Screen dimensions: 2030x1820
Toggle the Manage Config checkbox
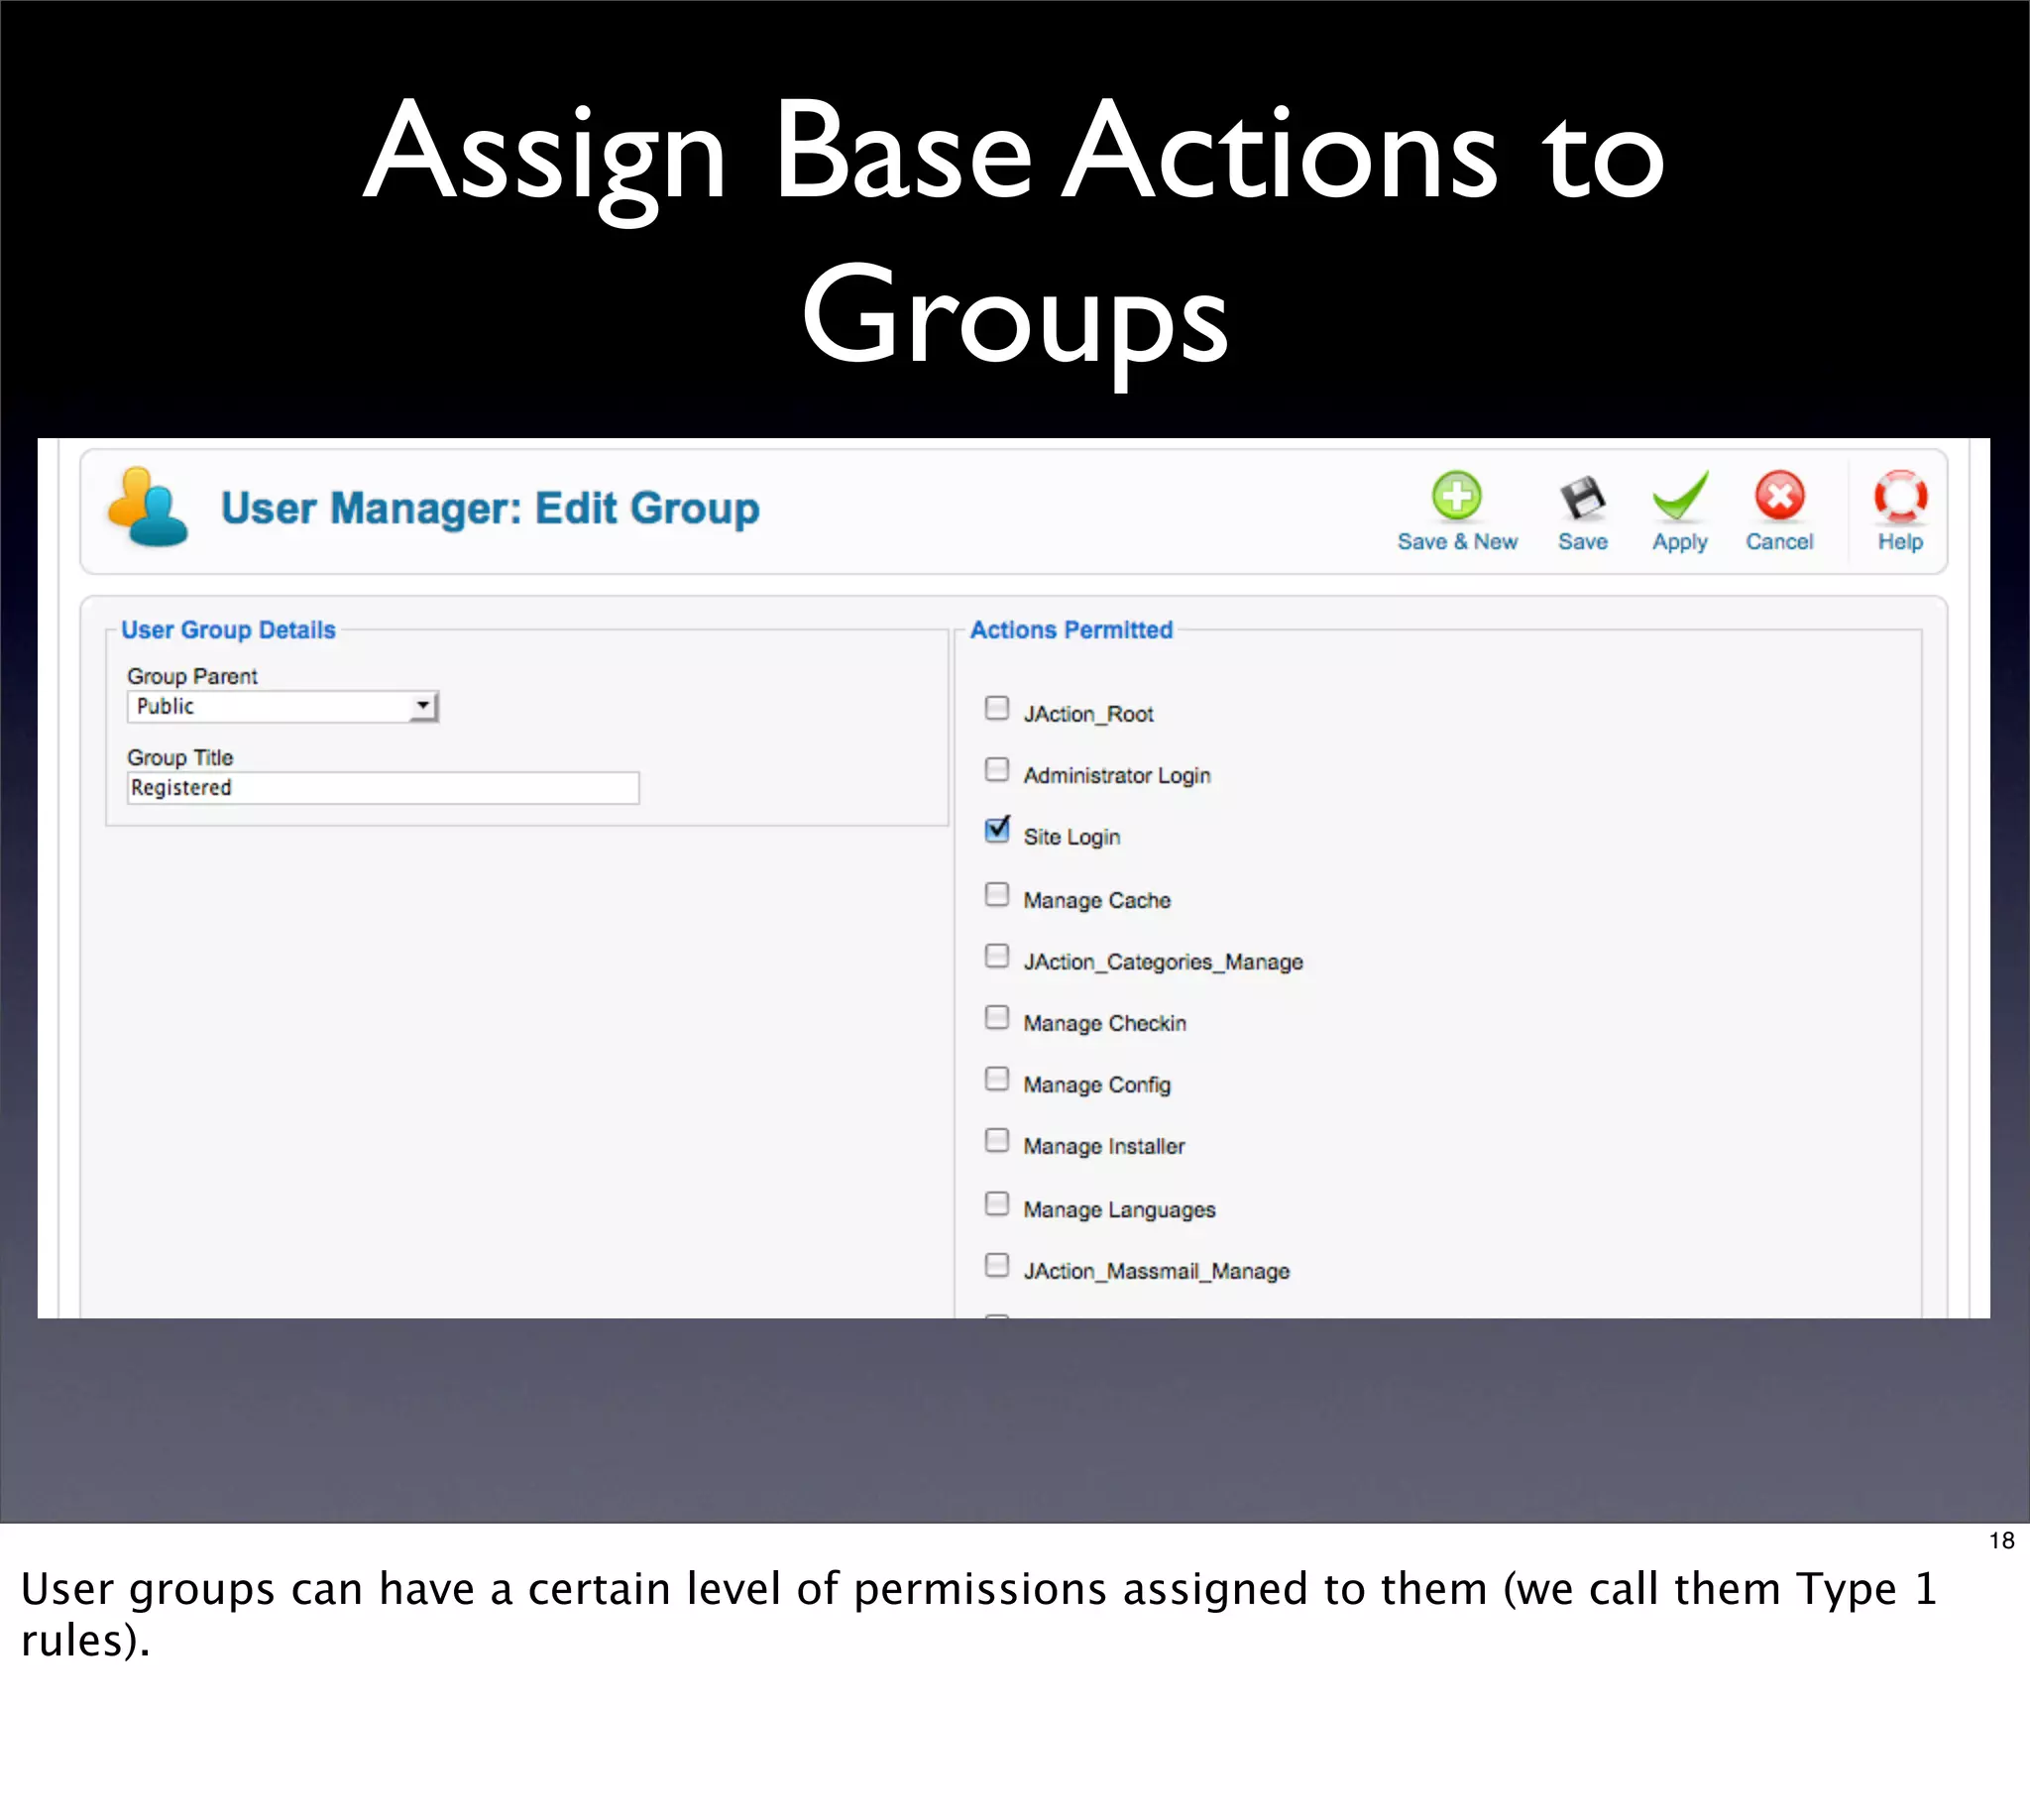[x=997, y=1079]
